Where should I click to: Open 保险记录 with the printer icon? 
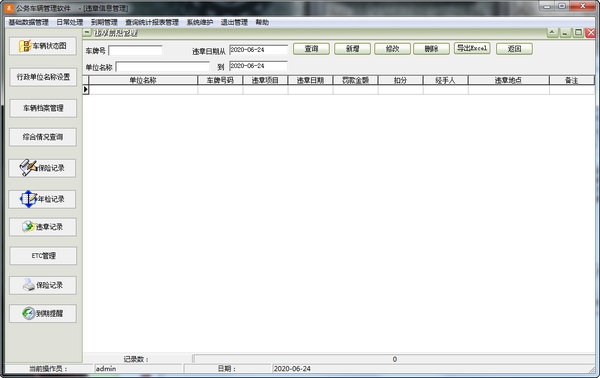coord(43,285)
